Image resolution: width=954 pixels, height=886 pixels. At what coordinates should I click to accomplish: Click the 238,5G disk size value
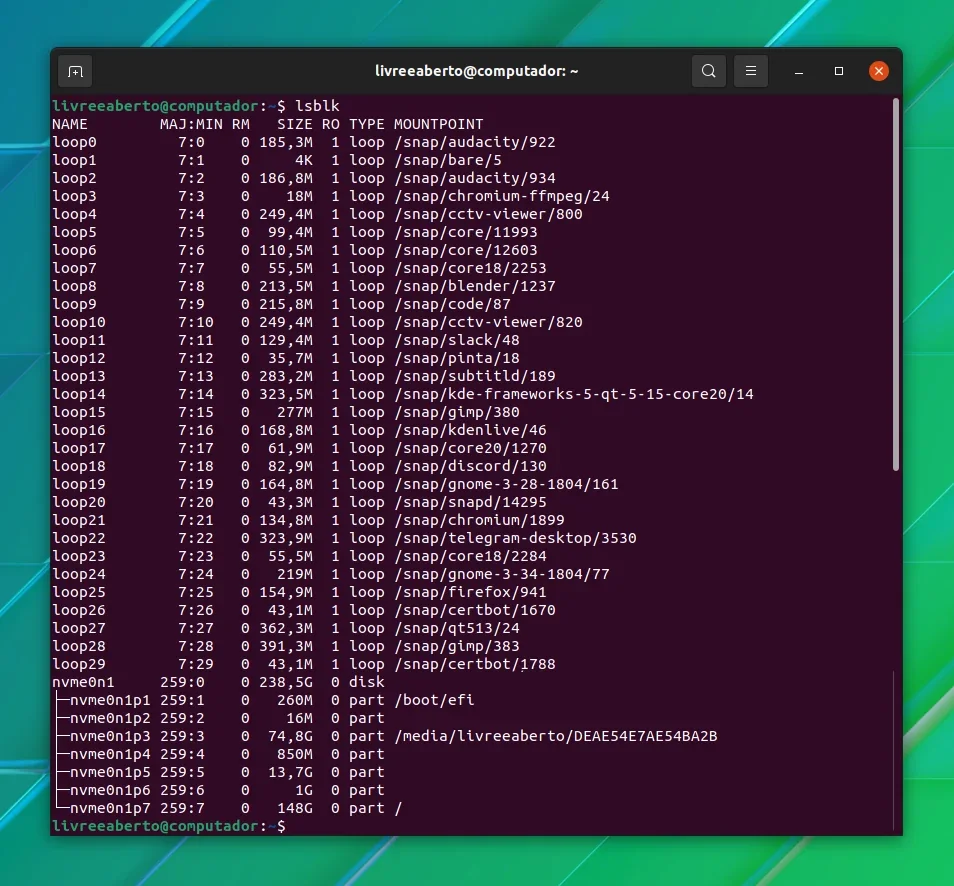coord(286,682)
